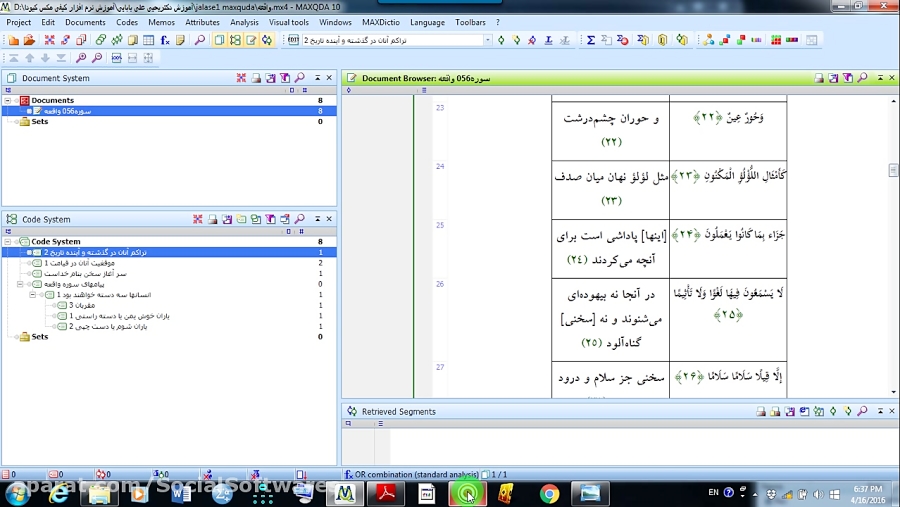Select Sets in the Code System panel
This screenshot has width=900, height=507.
point(40,337)
